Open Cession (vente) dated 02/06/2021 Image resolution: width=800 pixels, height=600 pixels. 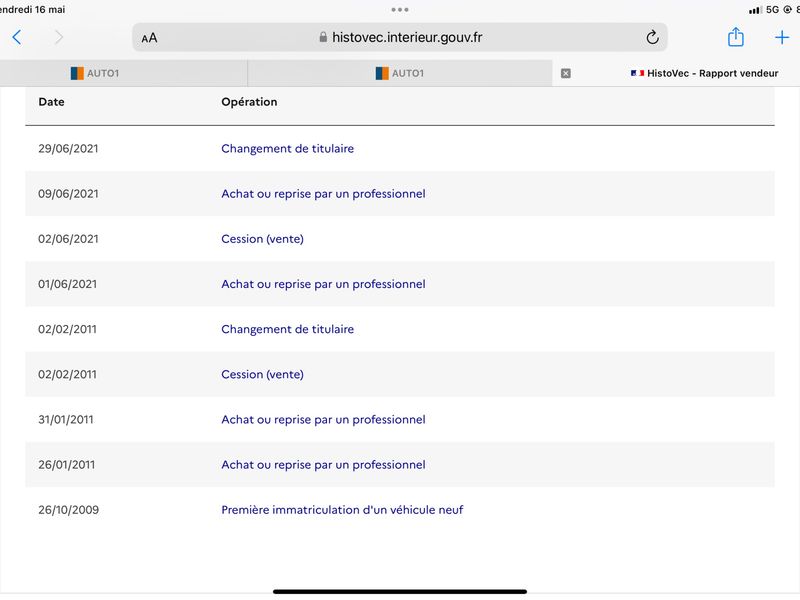[262, 239]
